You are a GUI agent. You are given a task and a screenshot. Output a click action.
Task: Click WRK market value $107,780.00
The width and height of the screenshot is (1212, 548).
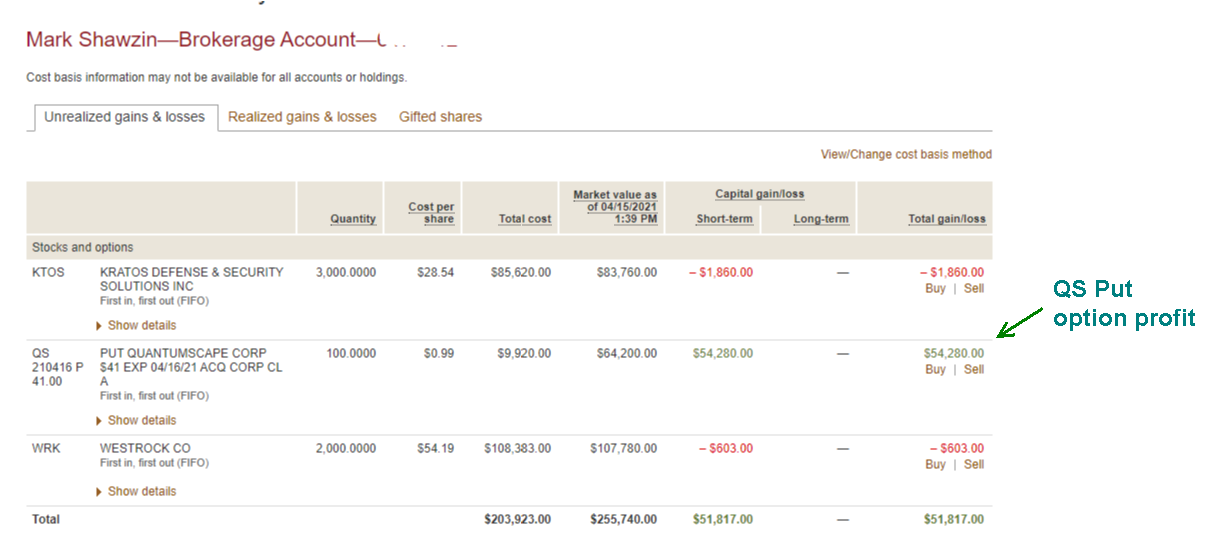(x=624, y=448)
